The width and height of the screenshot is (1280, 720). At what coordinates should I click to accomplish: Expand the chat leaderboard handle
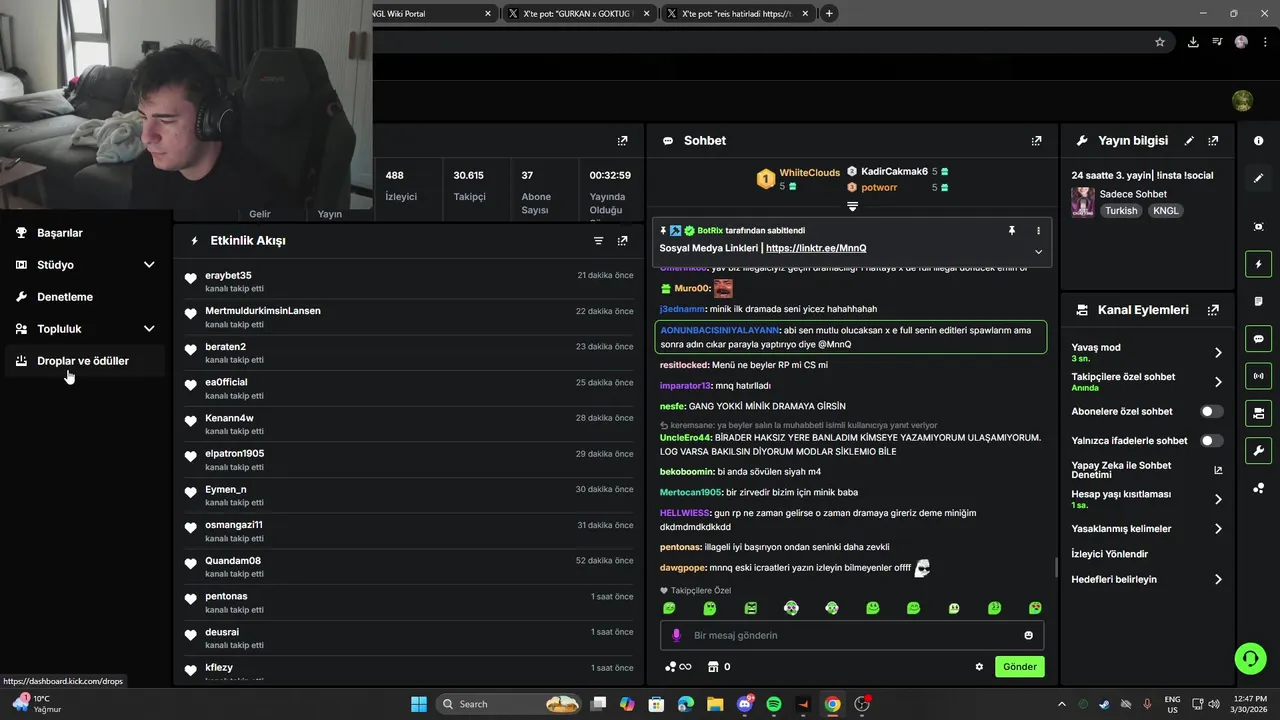click(x=852, y=206)
